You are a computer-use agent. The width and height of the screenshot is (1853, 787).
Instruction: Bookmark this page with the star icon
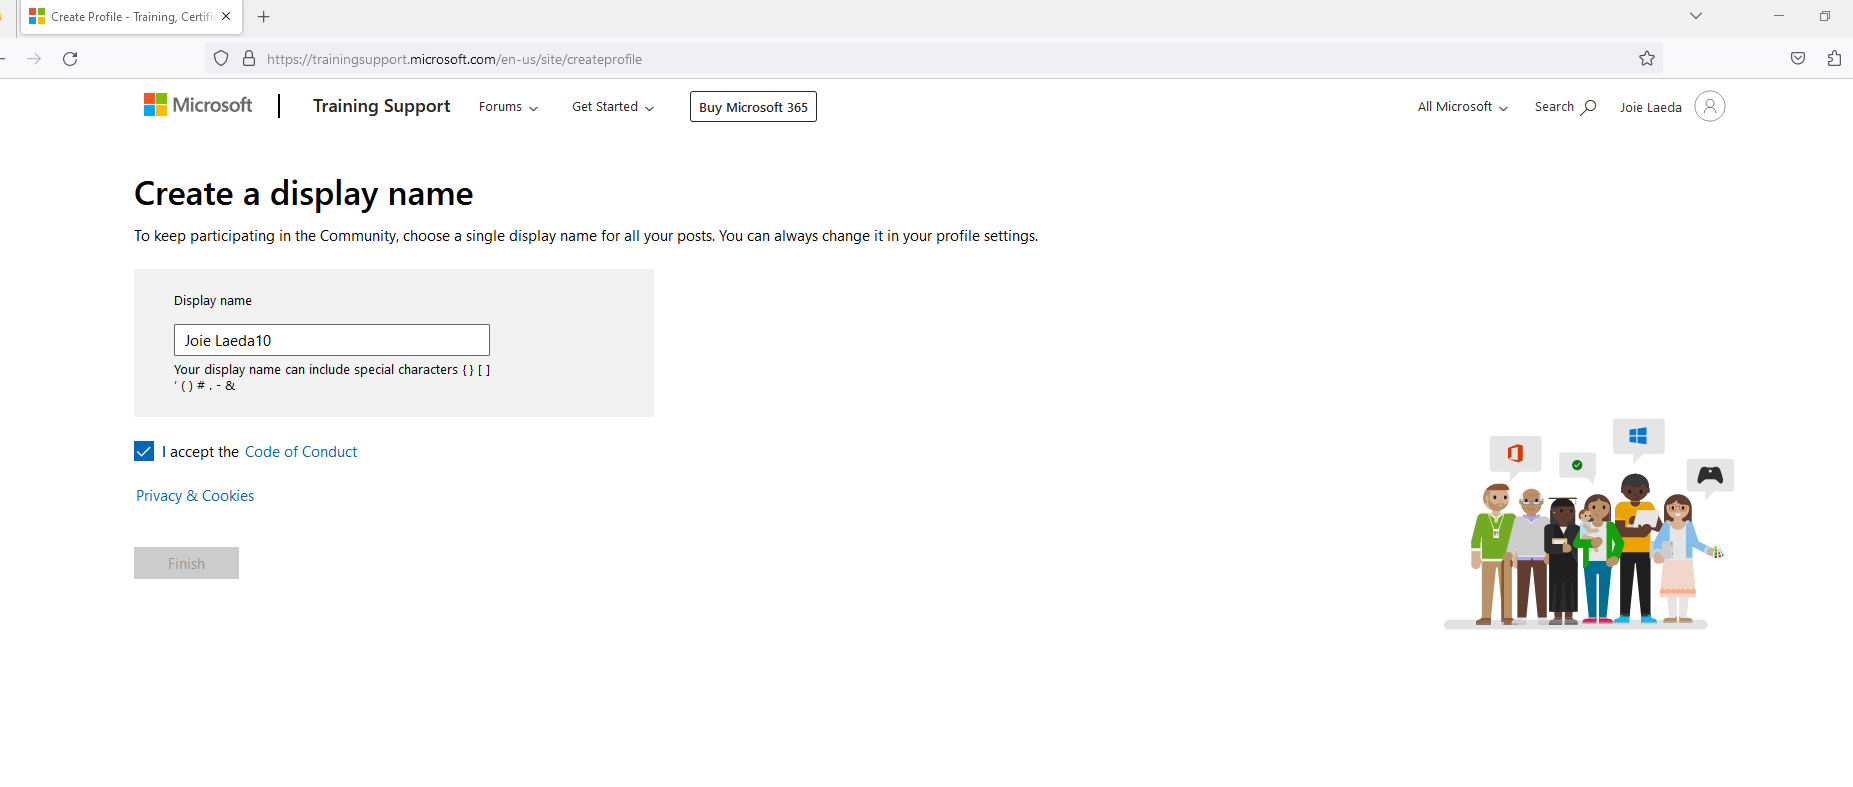[1647, 59]
